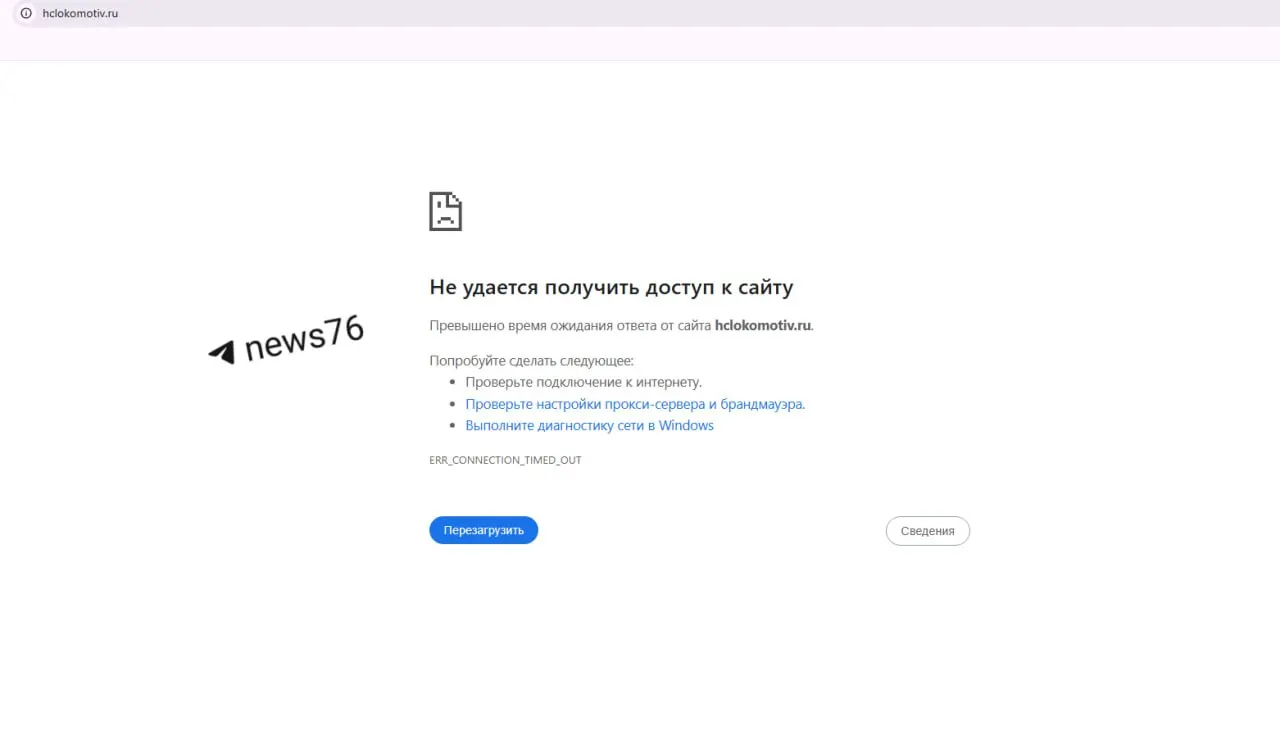Click the ERR_CONNECTION_TIMED_OUT error code

(505, 460)
